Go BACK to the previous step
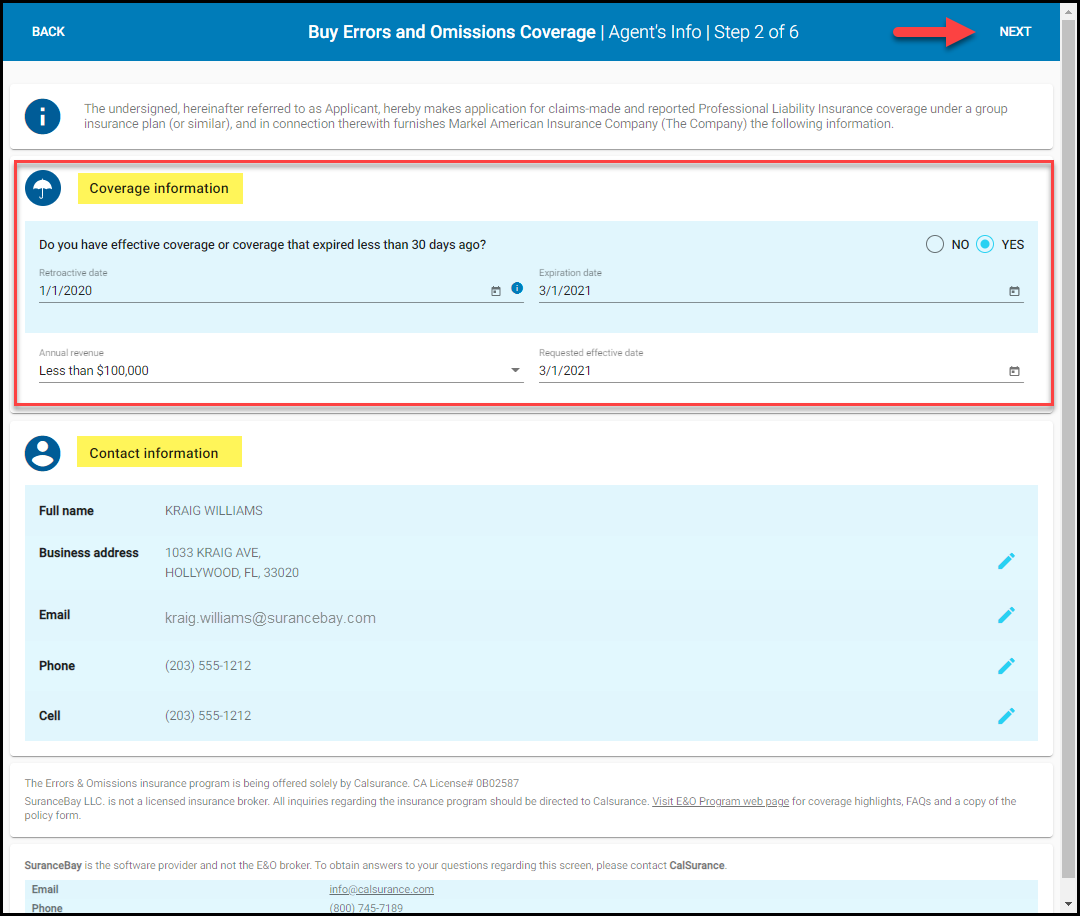This screenshot has width=1080, height=916. point(48,32)
